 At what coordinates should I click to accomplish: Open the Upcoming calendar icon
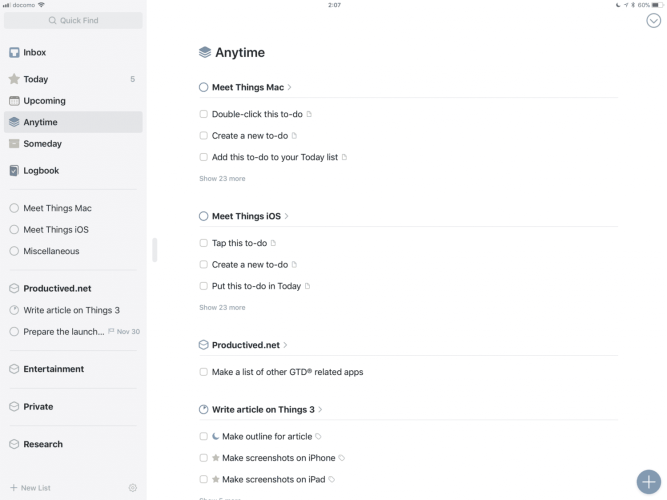(14, 101)
